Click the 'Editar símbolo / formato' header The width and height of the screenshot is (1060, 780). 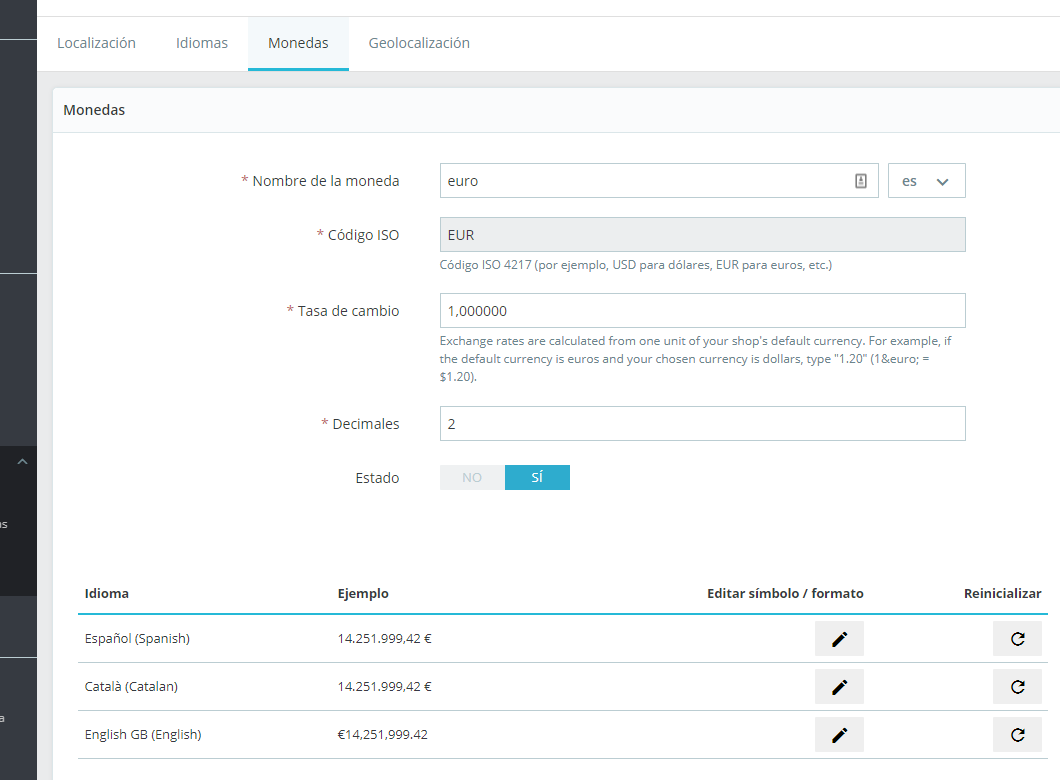pyautogui.click(x=786, y=593)
